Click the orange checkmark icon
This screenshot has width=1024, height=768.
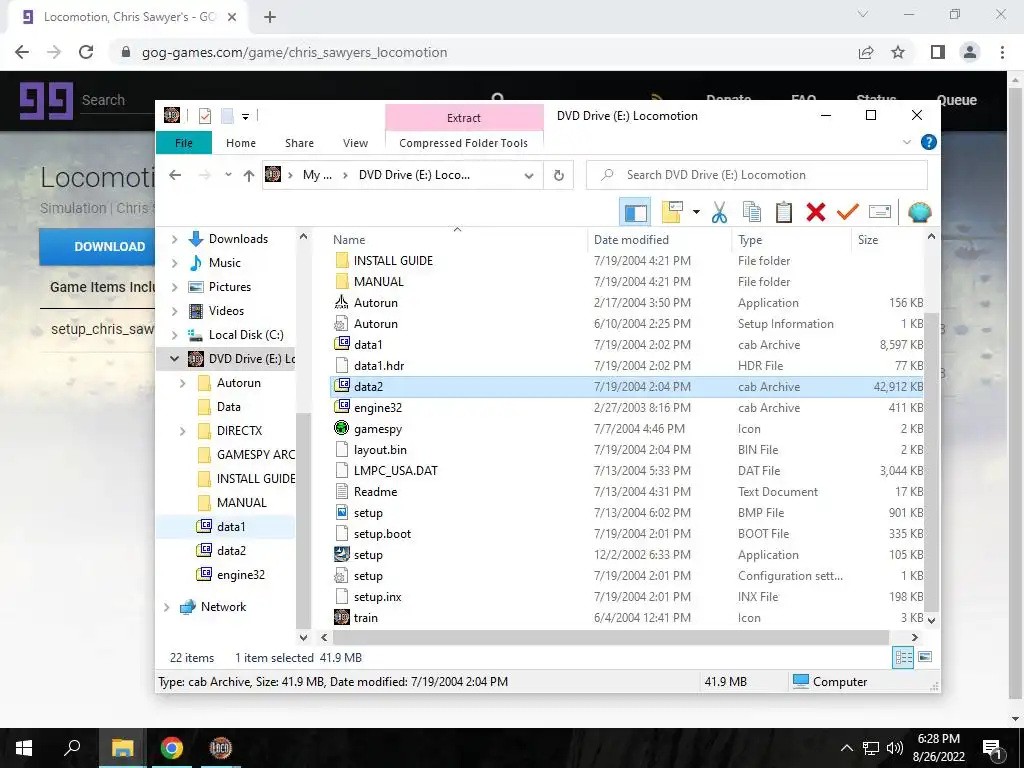pos(848,212)
